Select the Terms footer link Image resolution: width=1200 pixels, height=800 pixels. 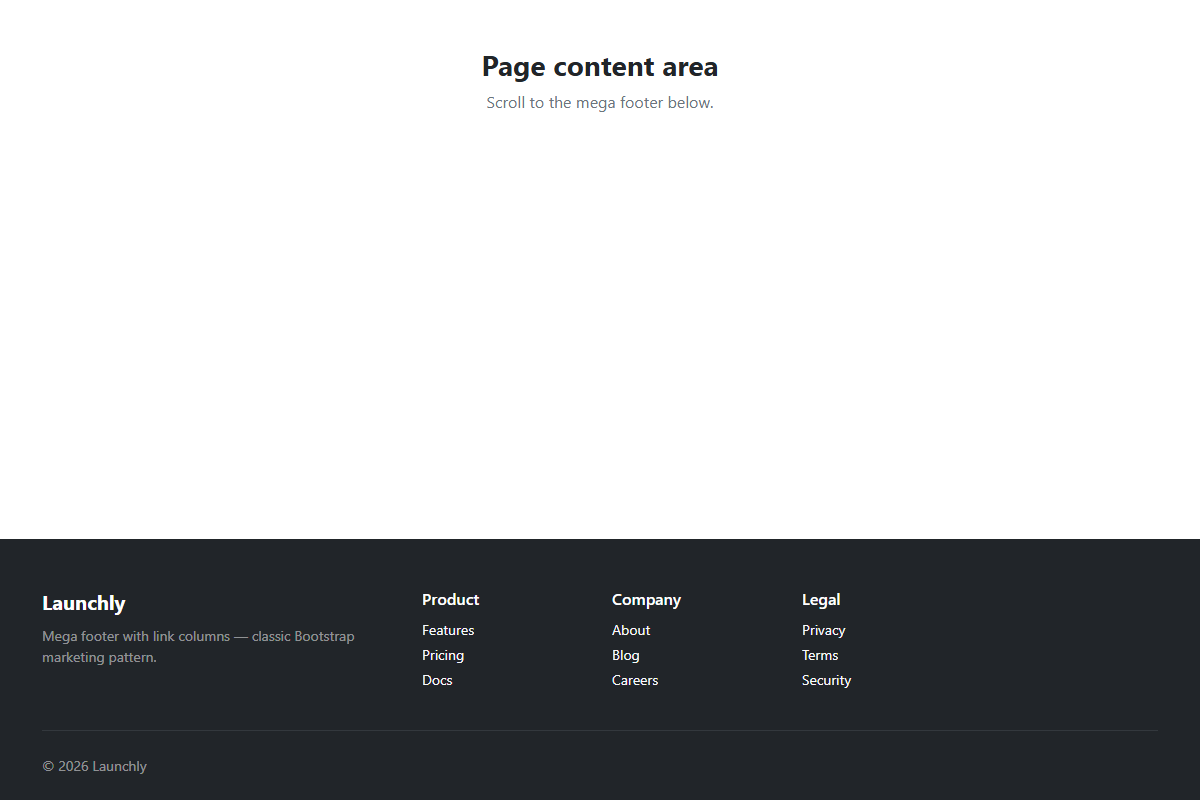point(820,655)
